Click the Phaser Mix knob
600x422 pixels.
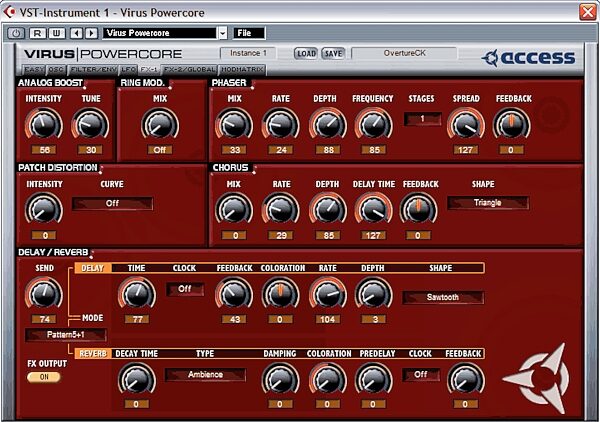(234, 124)
